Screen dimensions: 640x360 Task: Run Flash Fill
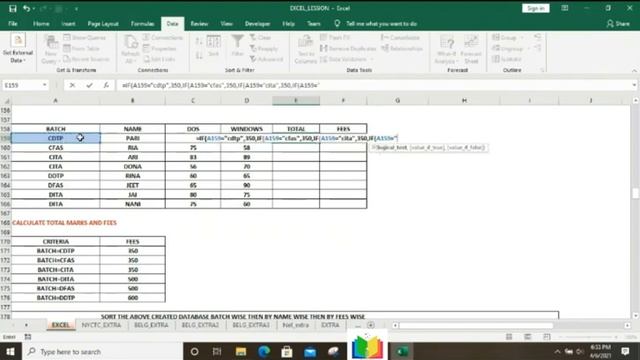[335, 38]
